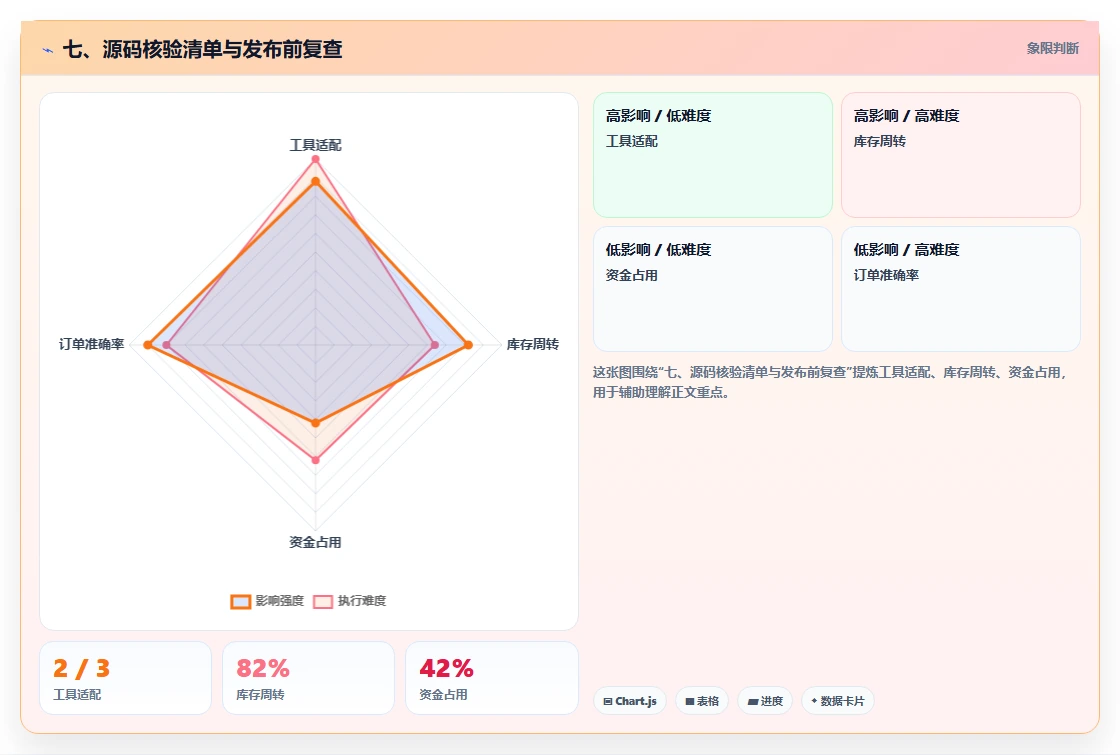Click the radar axis label 工具适配
The image size is (1120, 755).
315,145
